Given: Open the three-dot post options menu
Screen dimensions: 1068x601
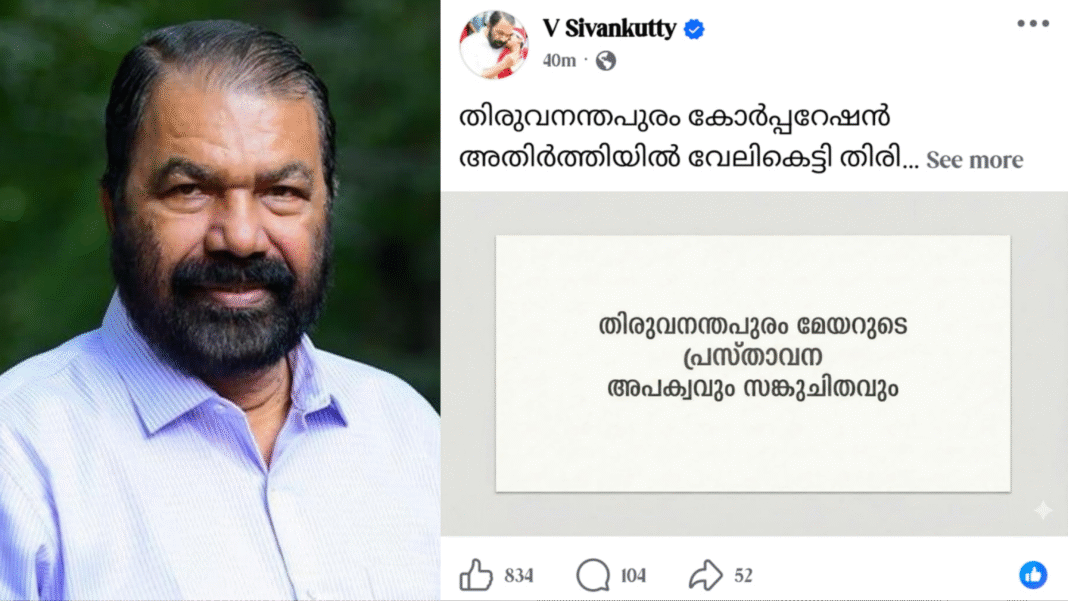Looking at the screenshot, I should [x=1033, y=23].
